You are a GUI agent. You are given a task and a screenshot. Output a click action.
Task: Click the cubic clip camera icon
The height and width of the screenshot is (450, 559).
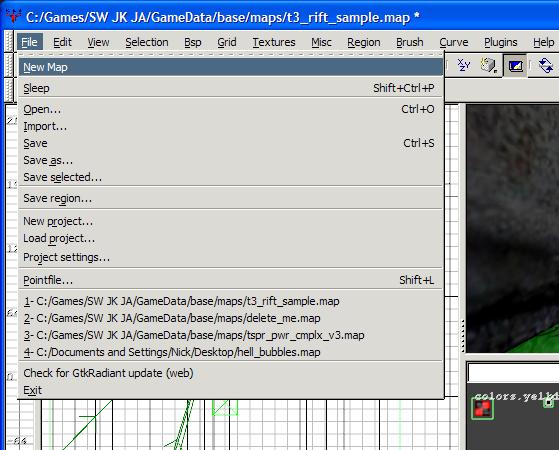488,66
